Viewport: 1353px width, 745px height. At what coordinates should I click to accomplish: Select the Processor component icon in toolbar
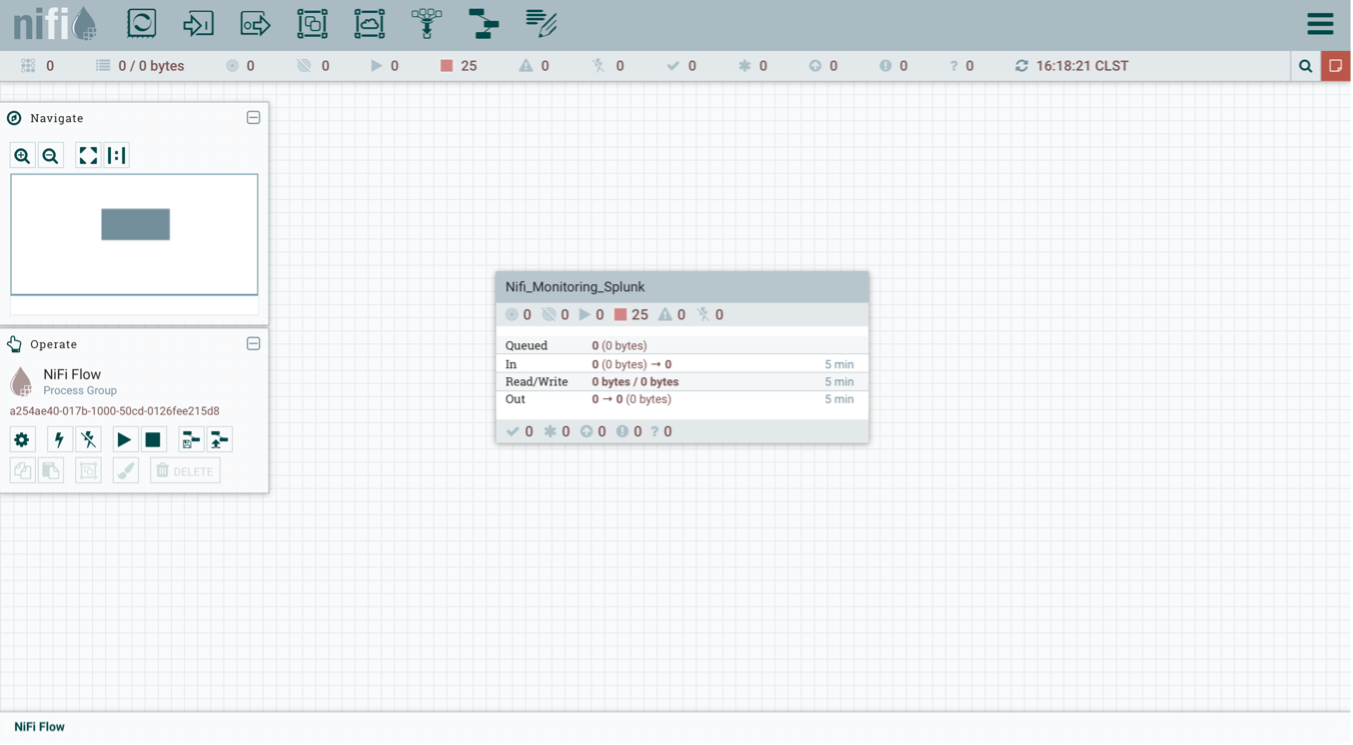142,24
